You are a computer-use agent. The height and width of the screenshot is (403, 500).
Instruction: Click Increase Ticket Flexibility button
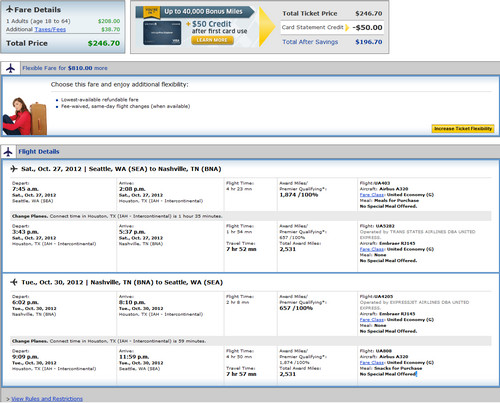click(x=463, y=128)
